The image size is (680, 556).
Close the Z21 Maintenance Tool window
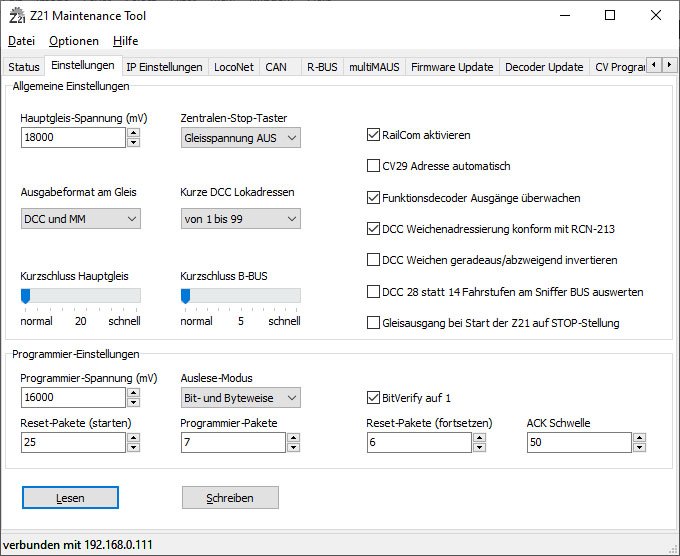pos(656,16)
